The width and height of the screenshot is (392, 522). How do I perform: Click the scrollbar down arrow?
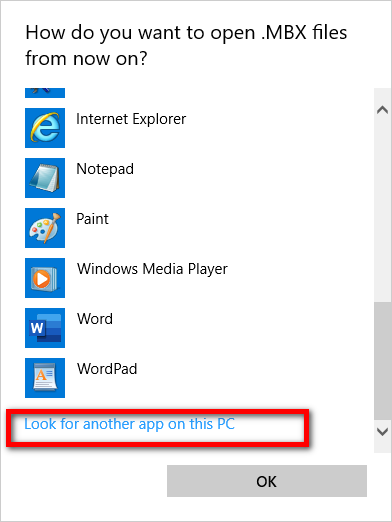tap(382, 432)
